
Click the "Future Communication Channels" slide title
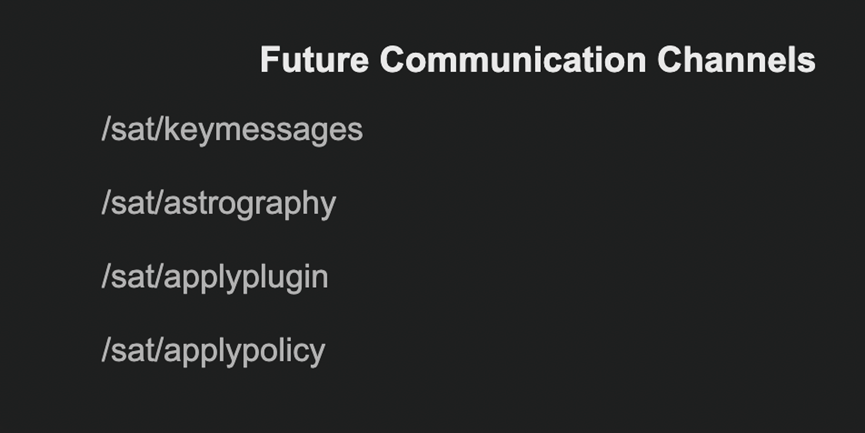(x=537, y=60)
